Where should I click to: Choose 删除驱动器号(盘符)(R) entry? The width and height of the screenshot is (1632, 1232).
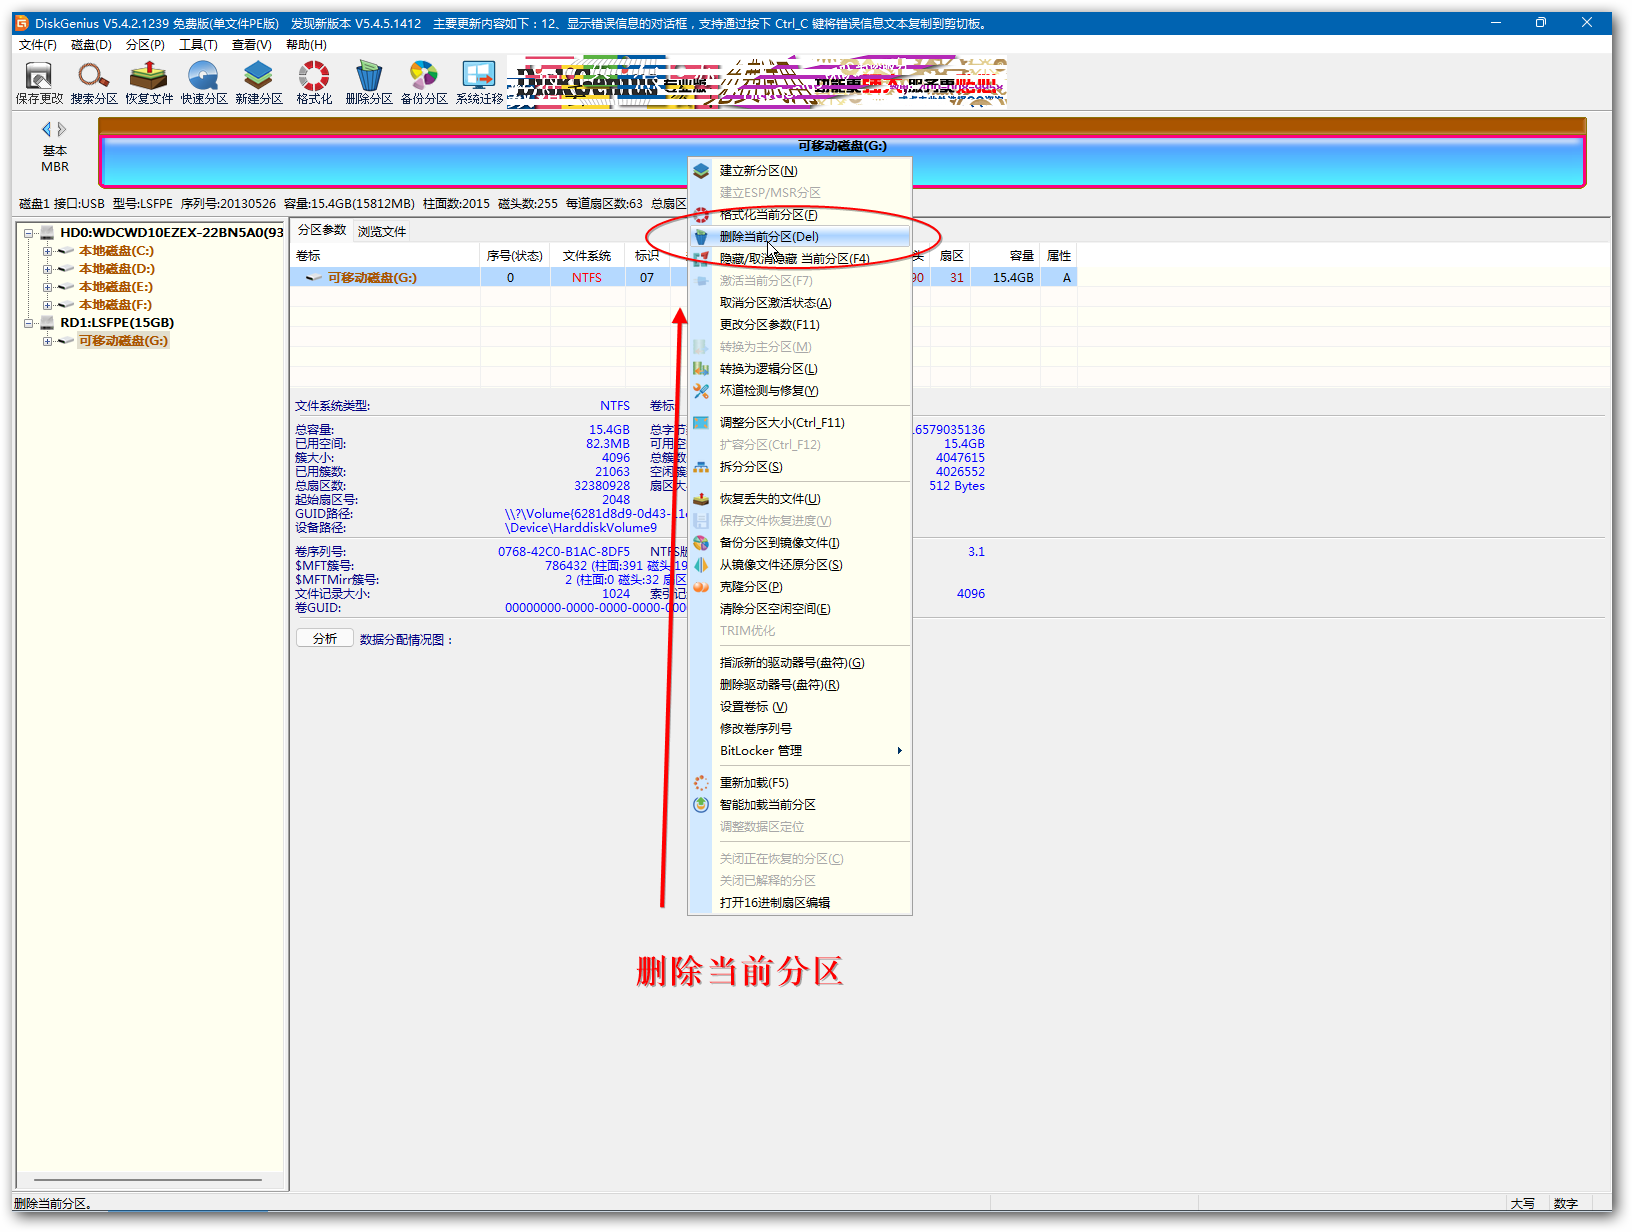[x=800, y=685]
